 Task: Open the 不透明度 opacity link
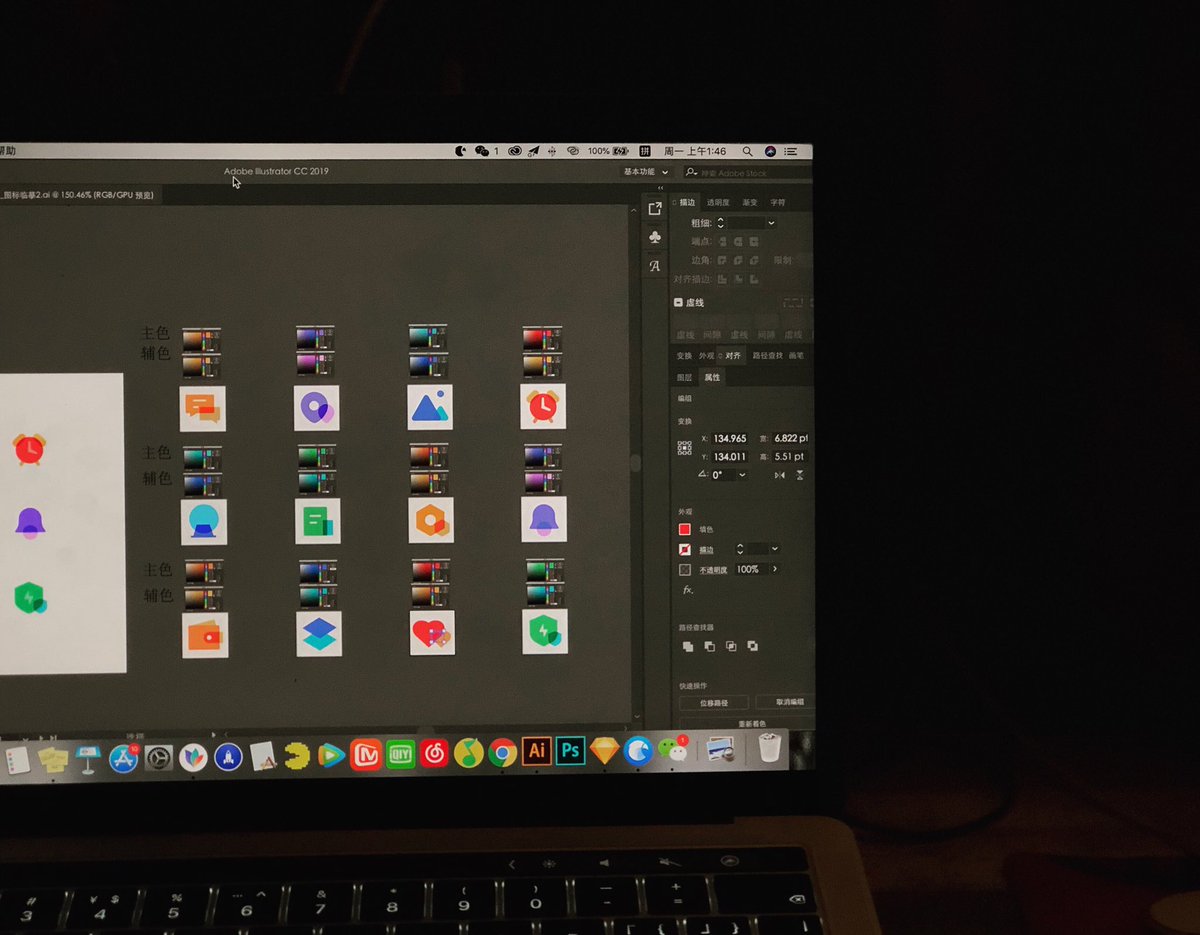click(x=714, y=570)
